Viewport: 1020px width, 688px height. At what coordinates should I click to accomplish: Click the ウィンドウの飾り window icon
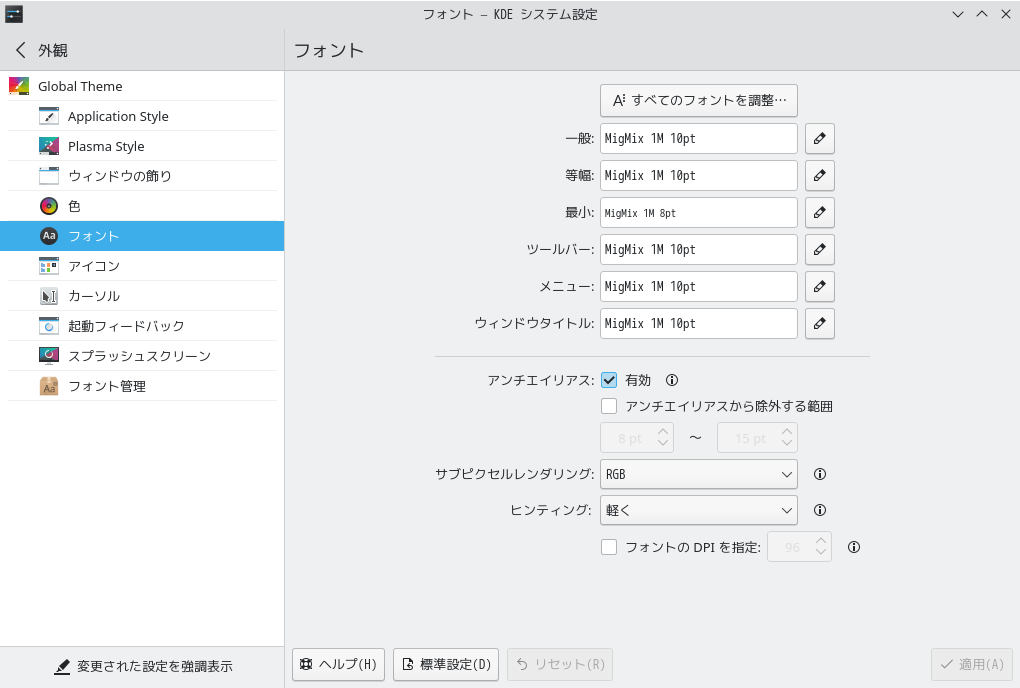[49, 176]
